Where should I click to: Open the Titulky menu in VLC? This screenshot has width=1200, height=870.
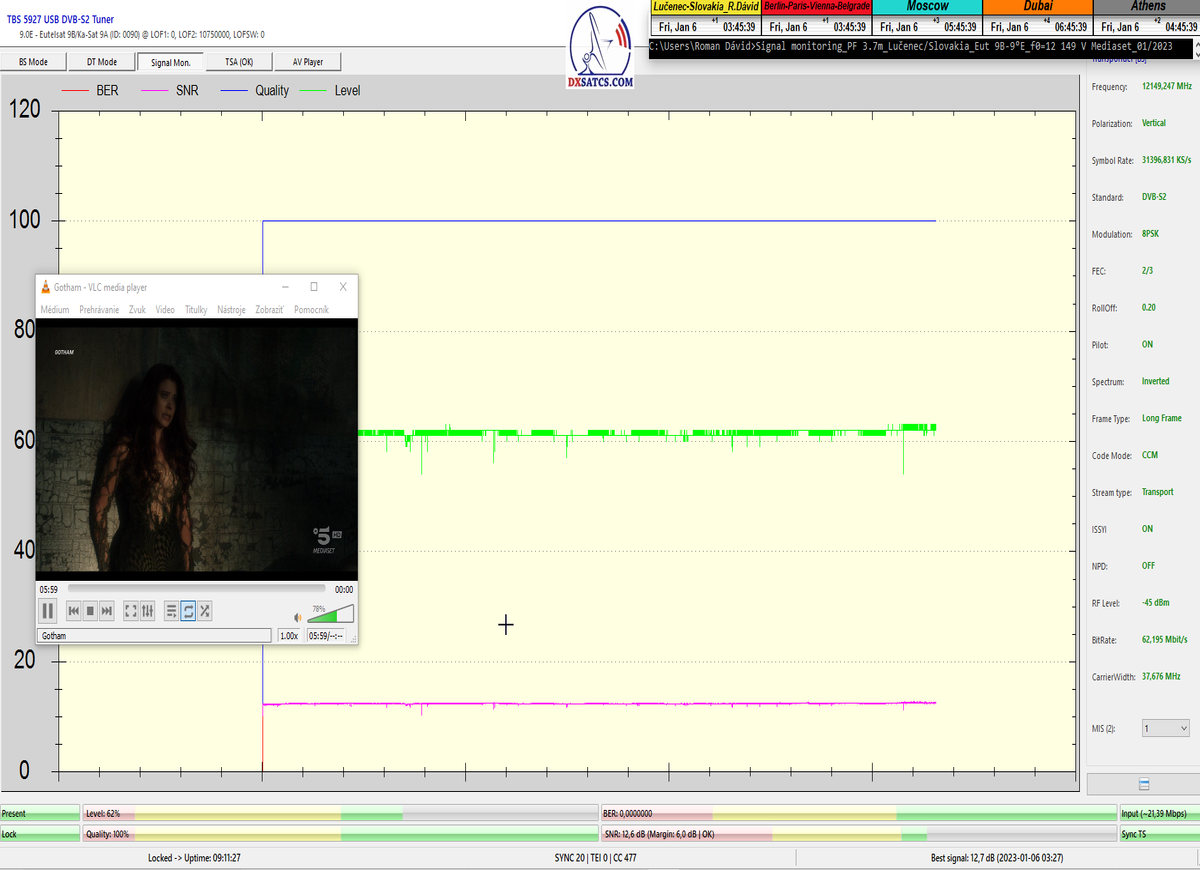pyautogui.click(x=196, y=310)
